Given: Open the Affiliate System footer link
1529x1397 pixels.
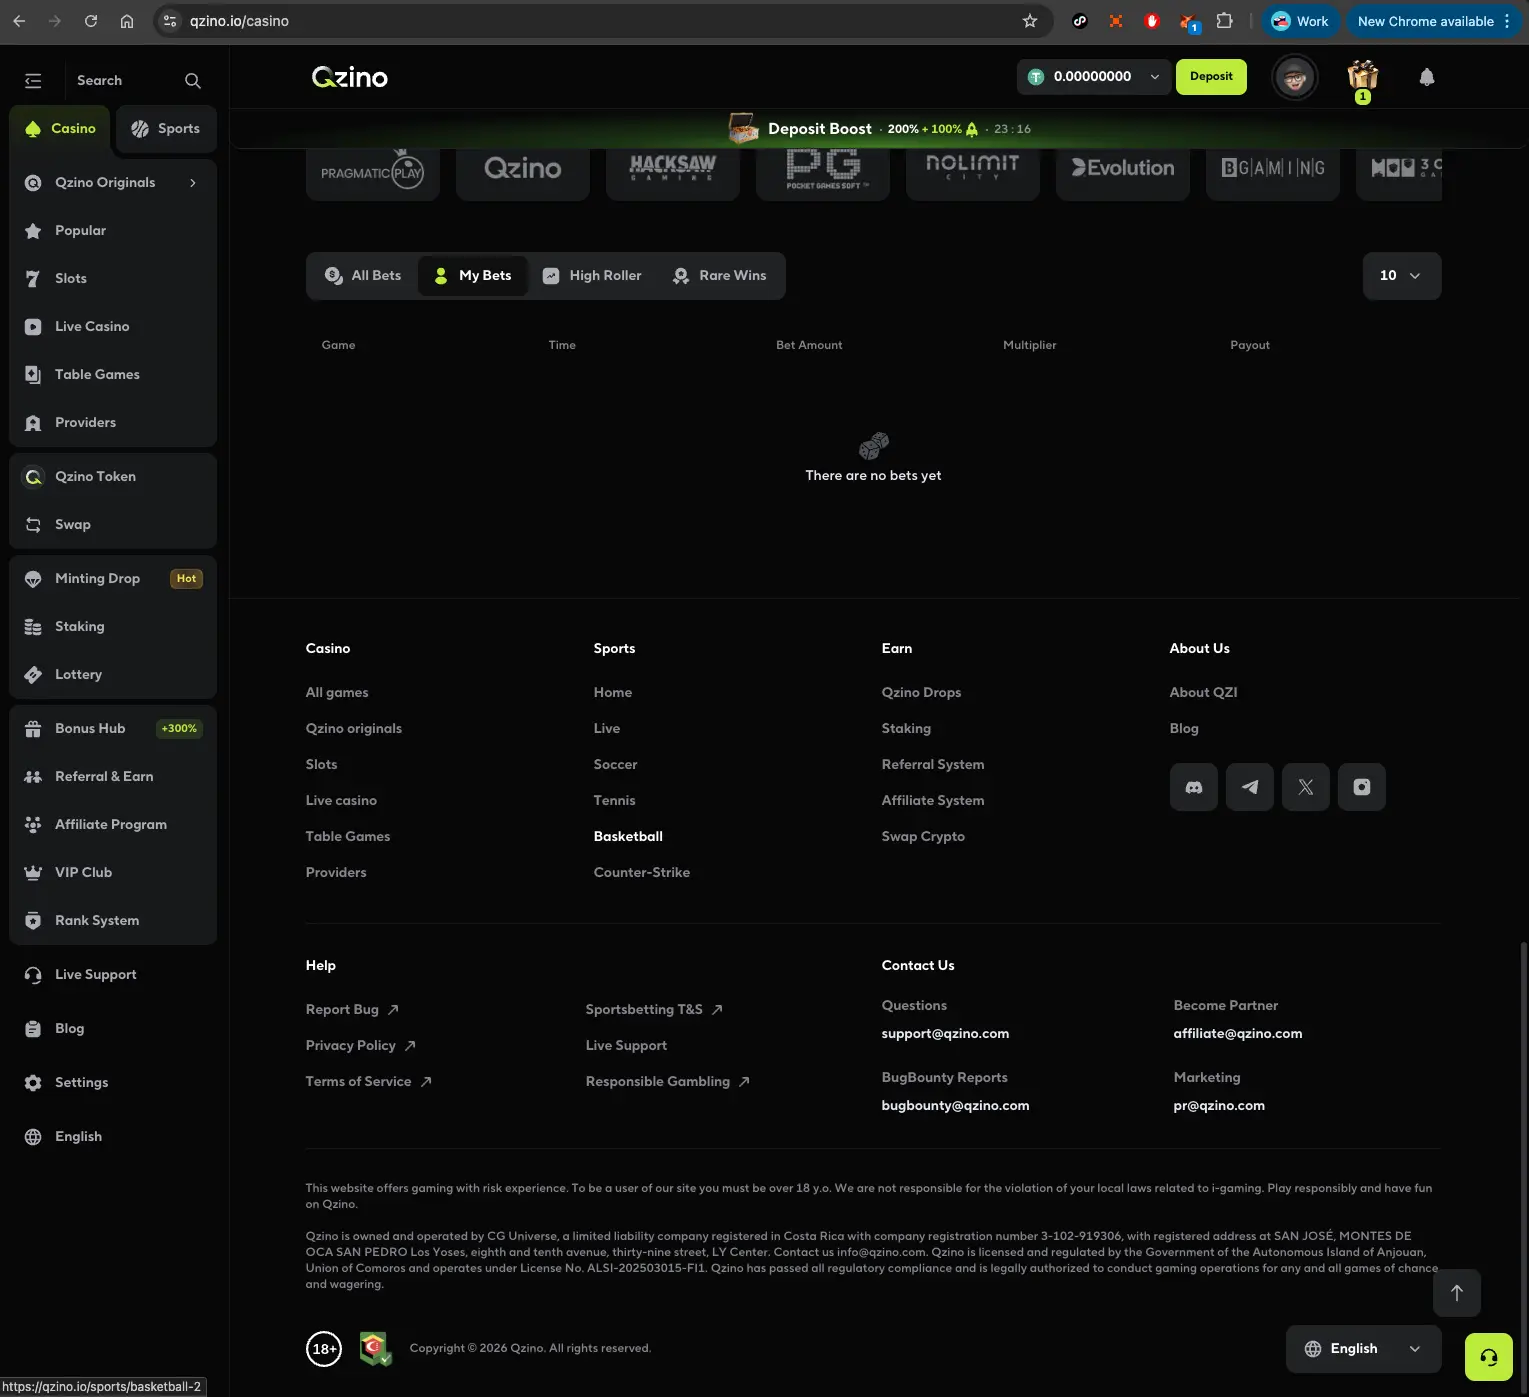Looking at the screenshot, I should 933,801.
